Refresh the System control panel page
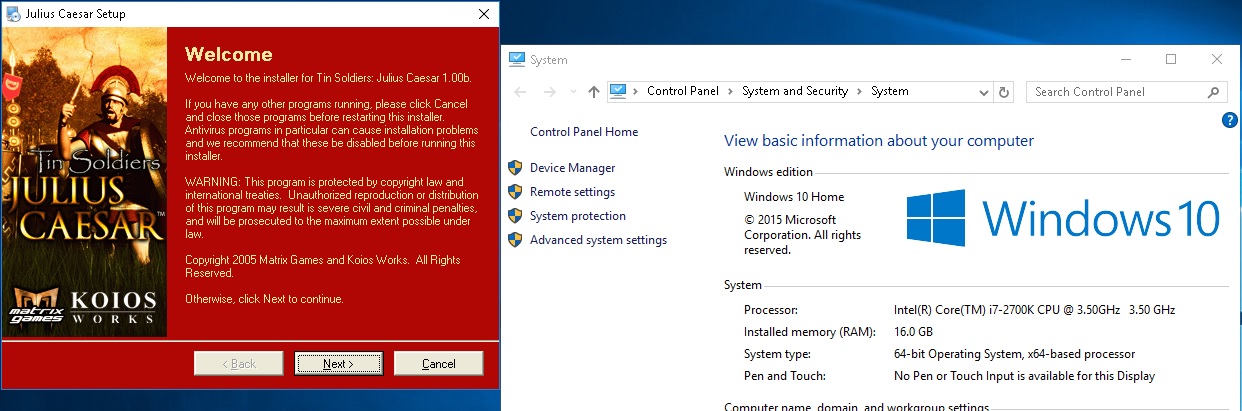1242x411 pixels. click(1005, 92)
